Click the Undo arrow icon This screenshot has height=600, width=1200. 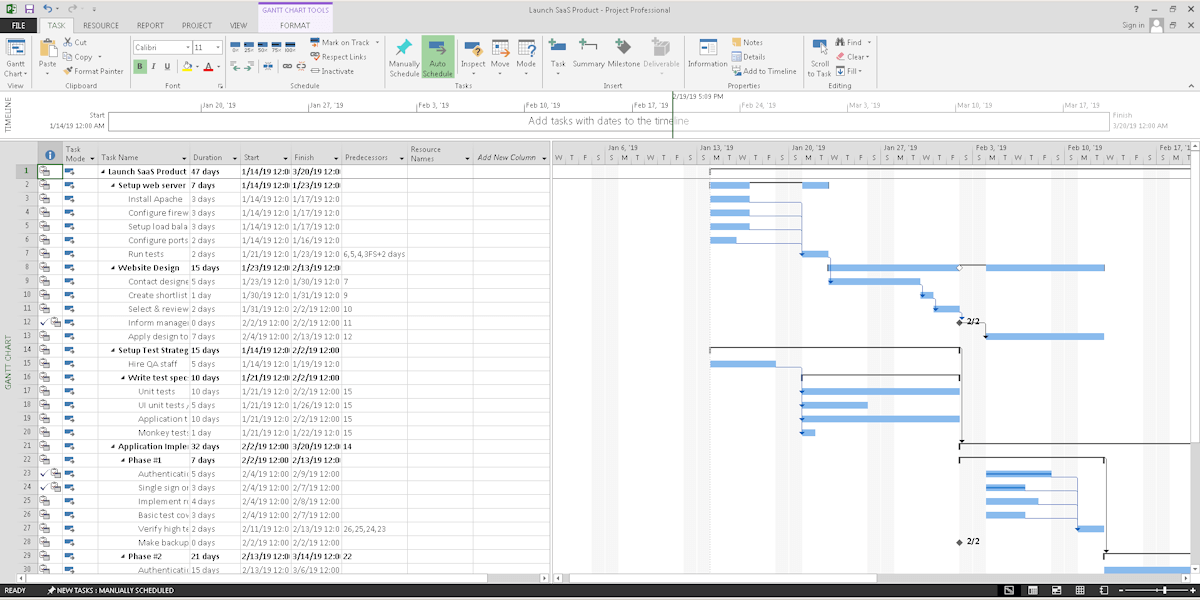tap(48, 9)
